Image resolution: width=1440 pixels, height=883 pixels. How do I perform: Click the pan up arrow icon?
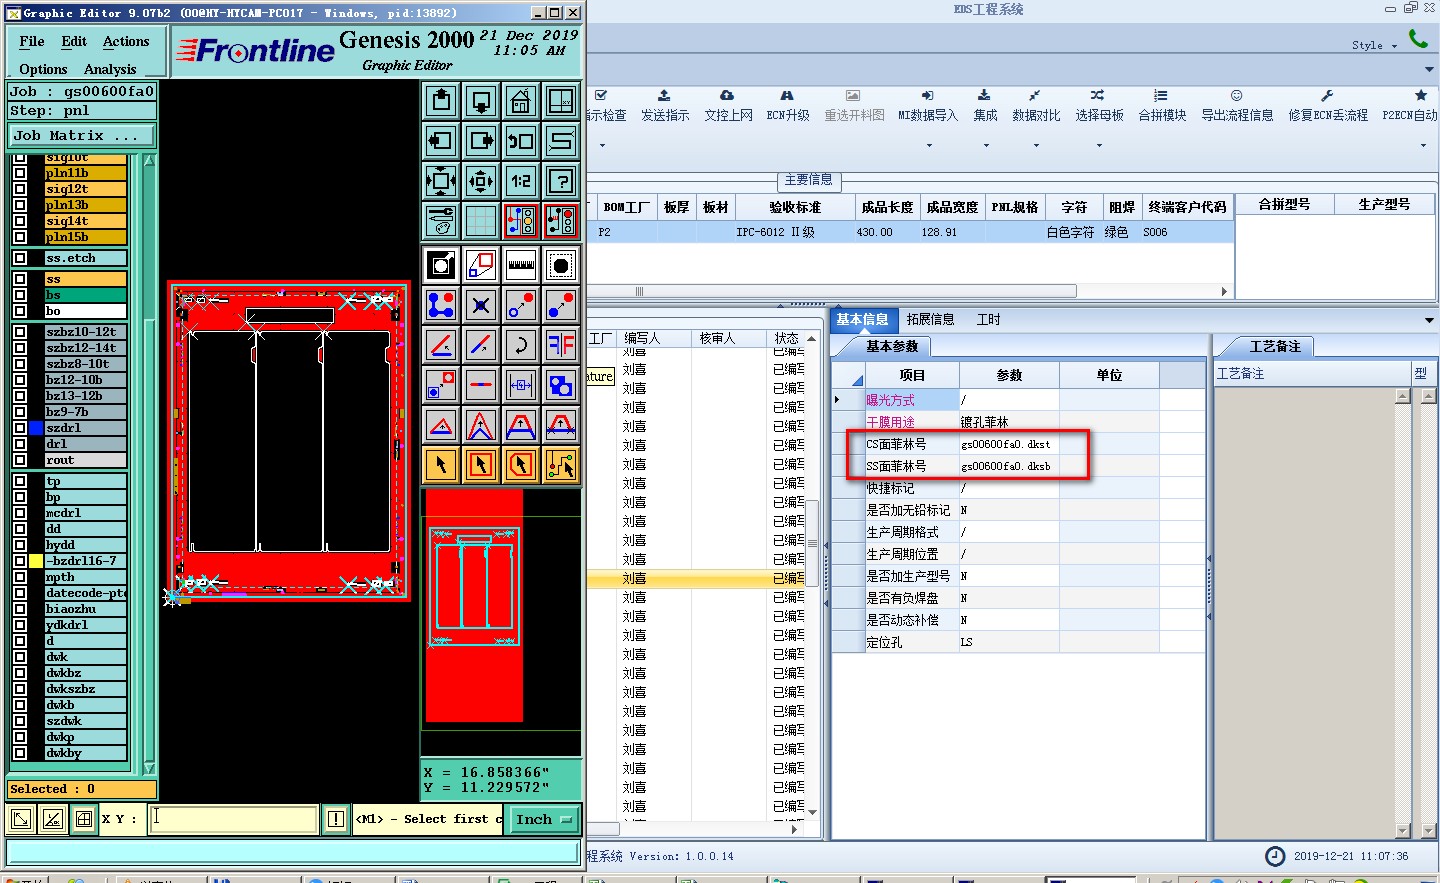[x=441, y=101]
